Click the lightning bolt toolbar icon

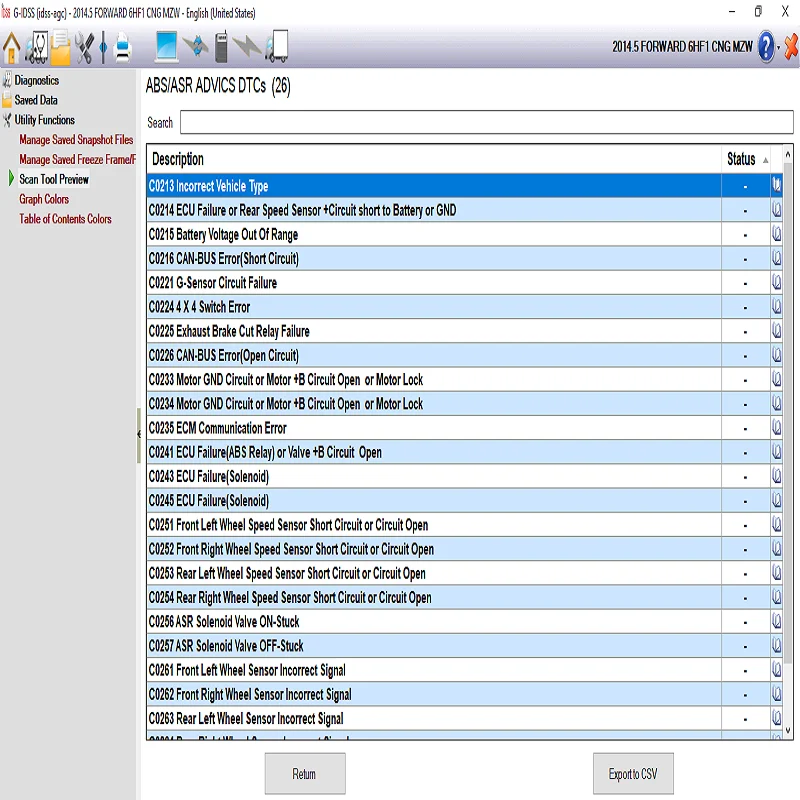(x=247, y=47)
